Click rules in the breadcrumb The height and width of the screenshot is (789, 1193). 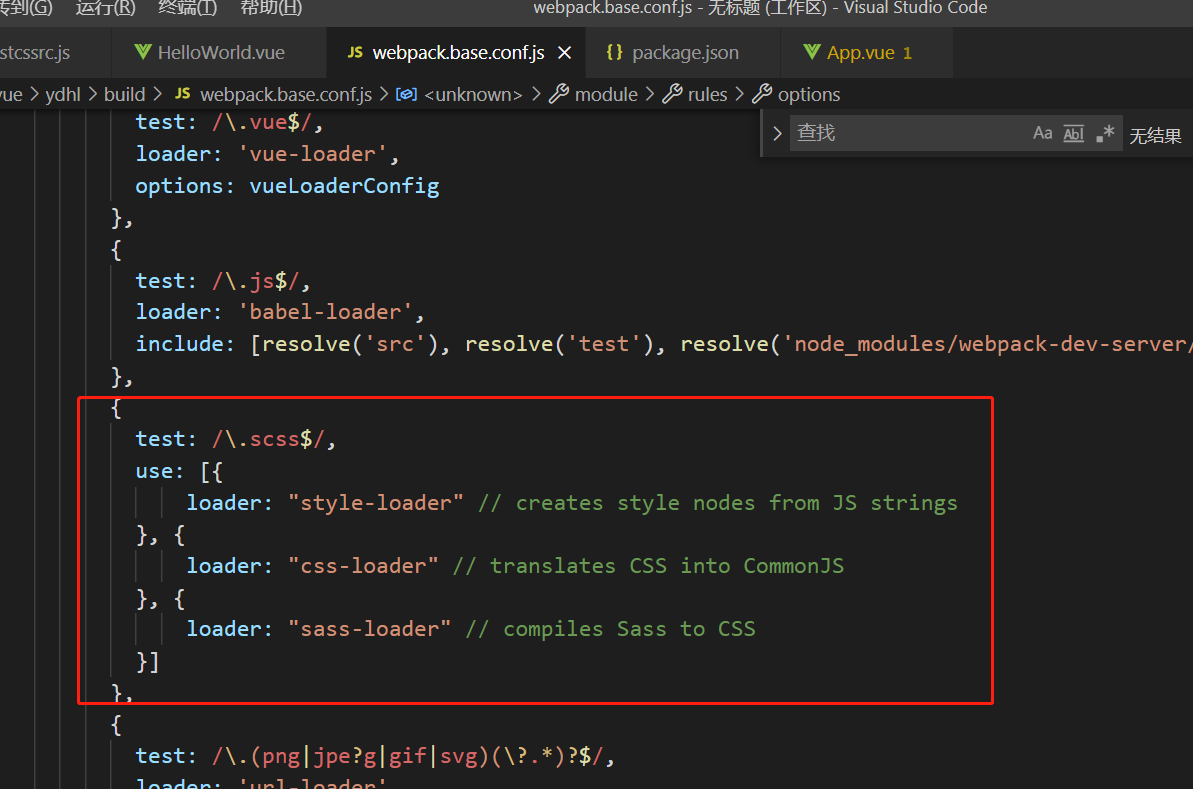708,94
